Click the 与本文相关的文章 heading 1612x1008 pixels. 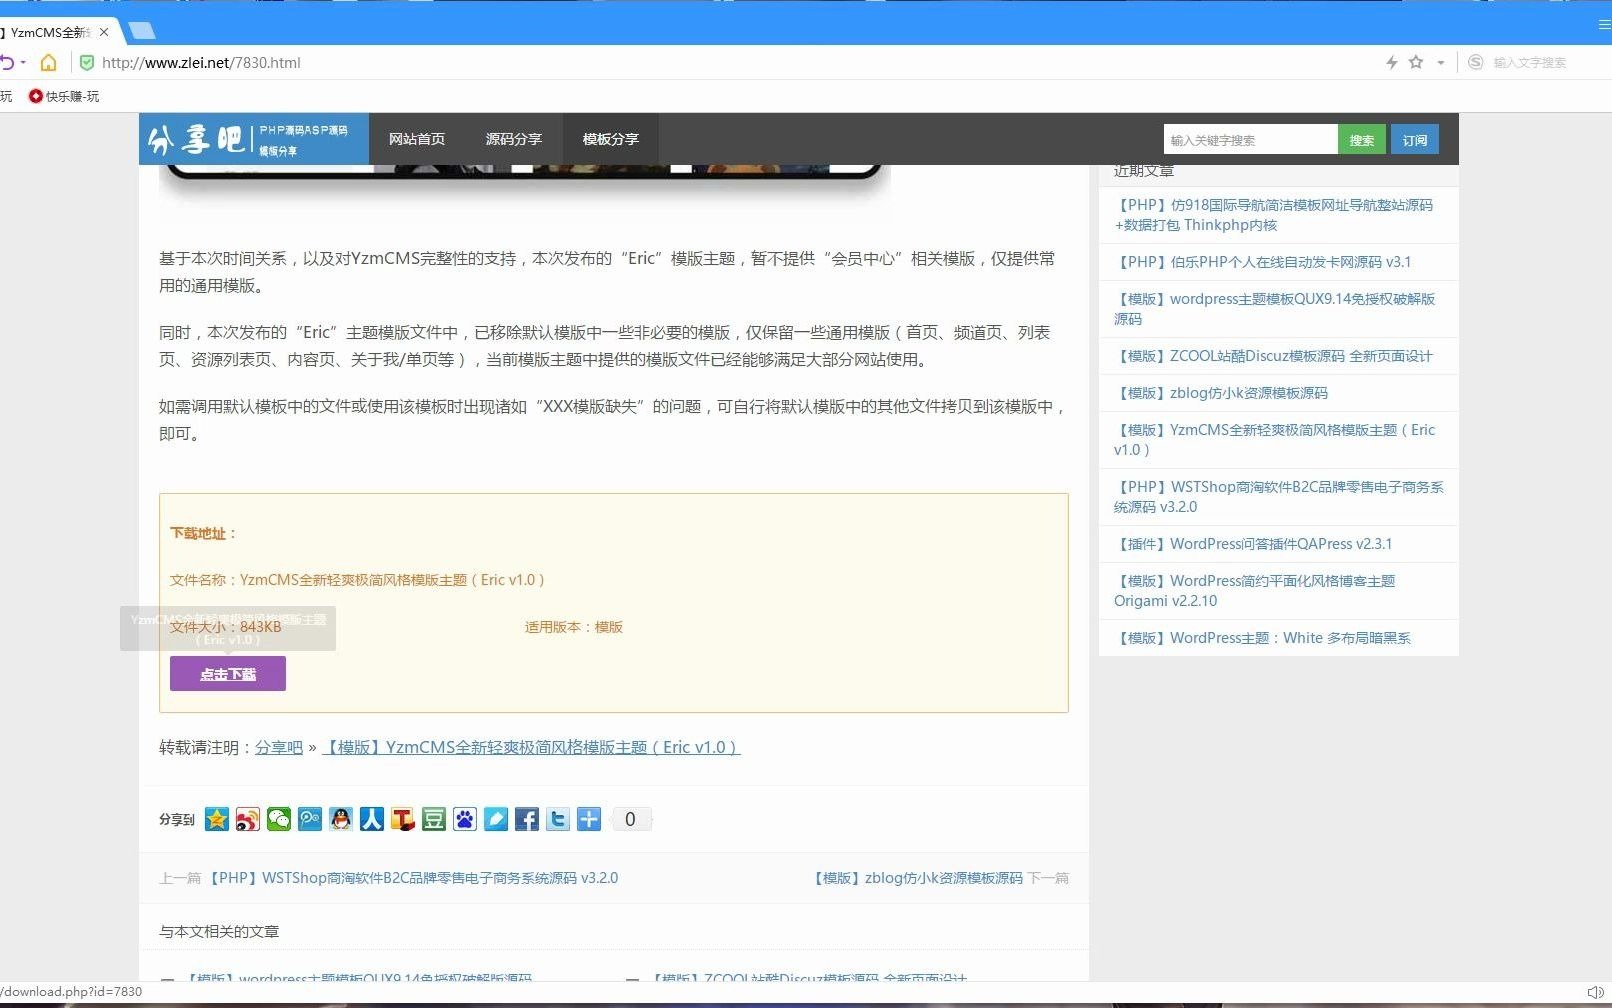pos(219,931)
